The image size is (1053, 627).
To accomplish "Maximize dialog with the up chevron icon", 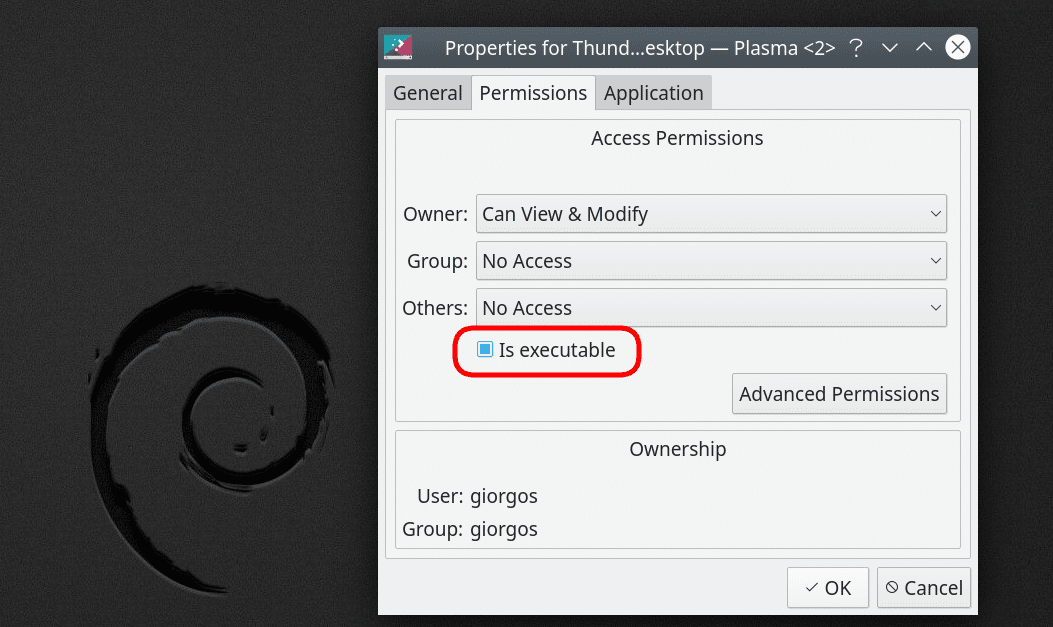I will tap(924, 47).
